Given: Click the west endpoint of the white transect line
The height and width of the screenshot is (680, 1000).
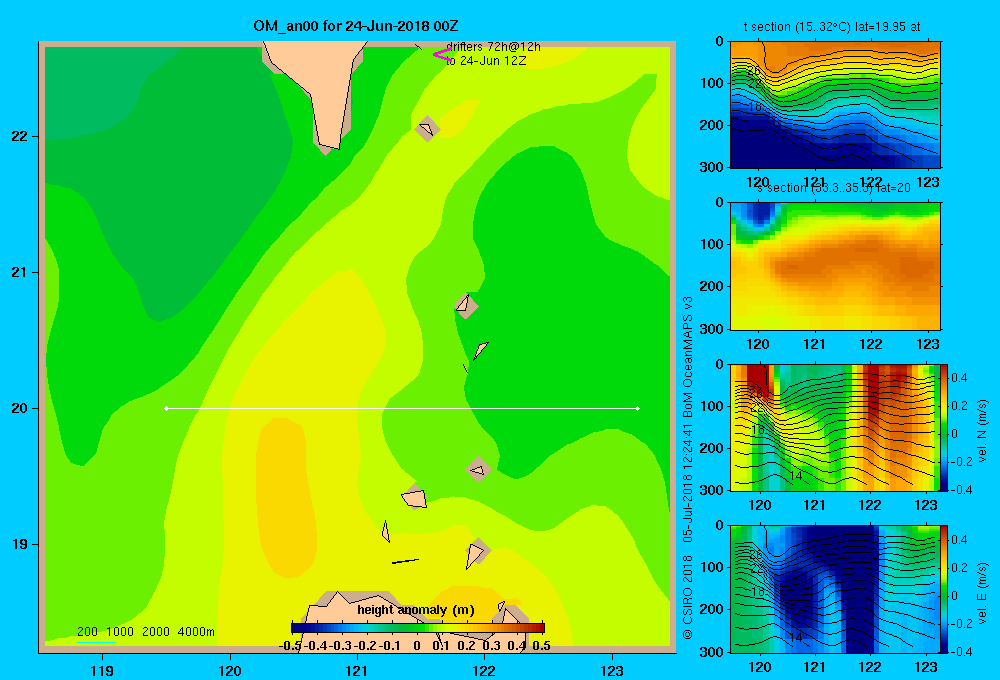Looking at the screenshot, I should pos(166,408).
